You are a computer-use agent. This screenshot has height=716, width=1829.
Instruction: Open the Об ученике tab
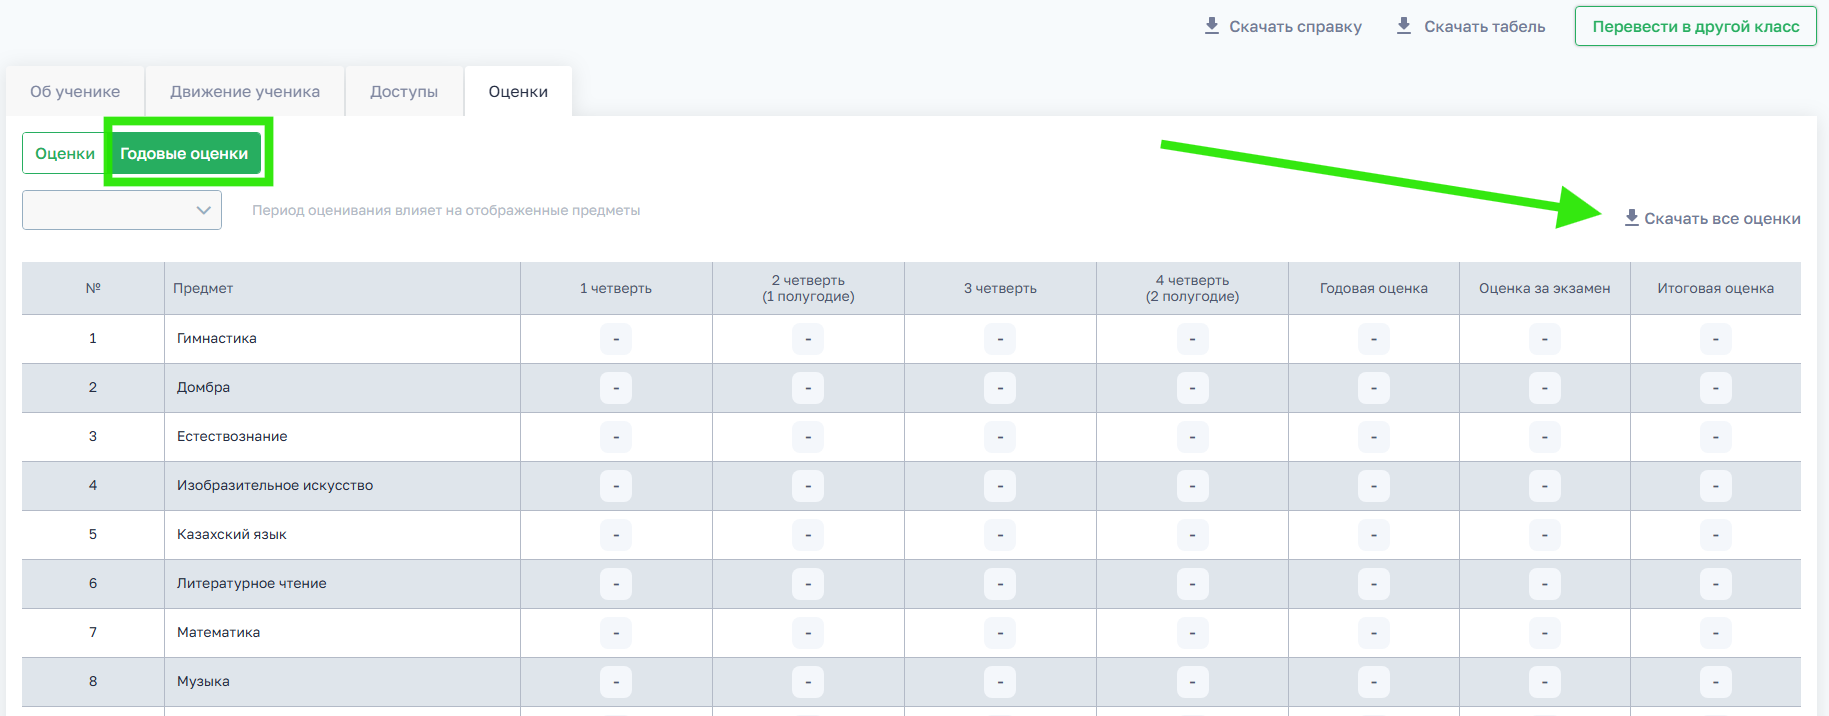click(75, 91)
